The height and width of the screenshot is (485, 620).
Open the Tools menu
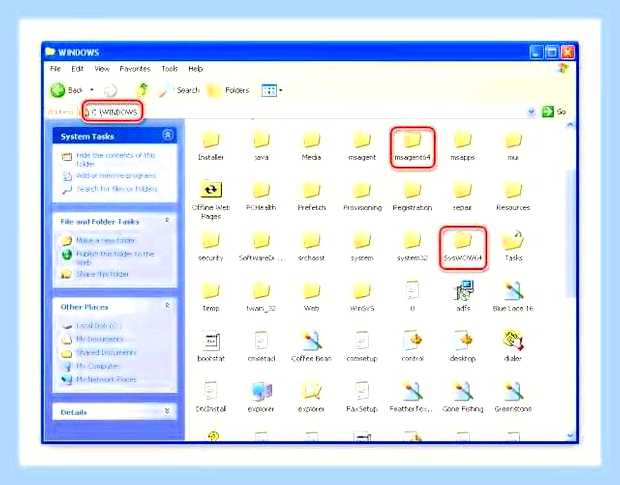169,69
